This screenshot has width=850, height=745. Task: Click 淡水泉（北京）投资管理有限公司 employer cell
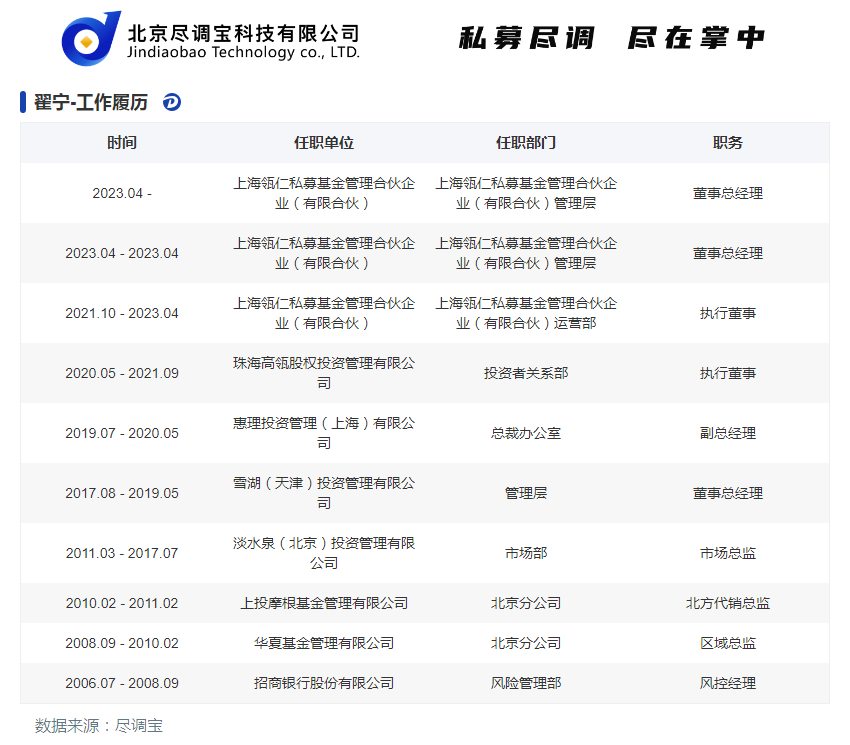324,553
